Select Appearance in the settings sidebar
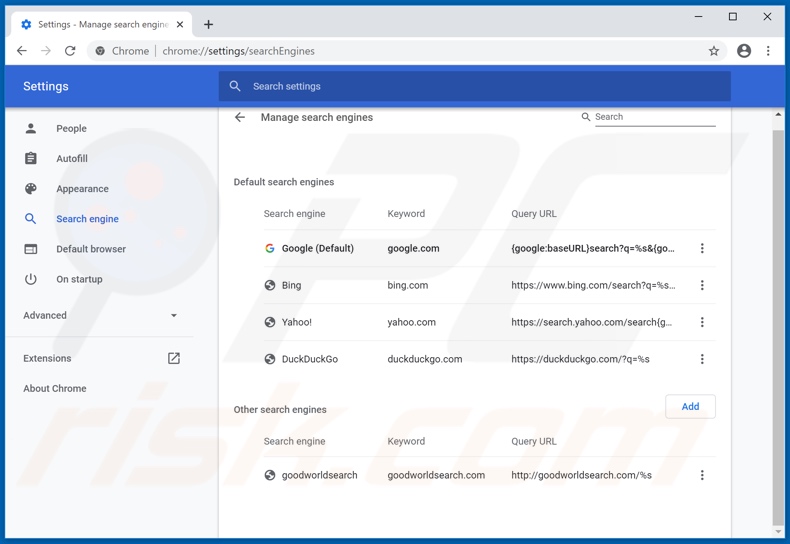Image resolution: width=790 pixels, height=544 pixels. click(x=82, y=189)
